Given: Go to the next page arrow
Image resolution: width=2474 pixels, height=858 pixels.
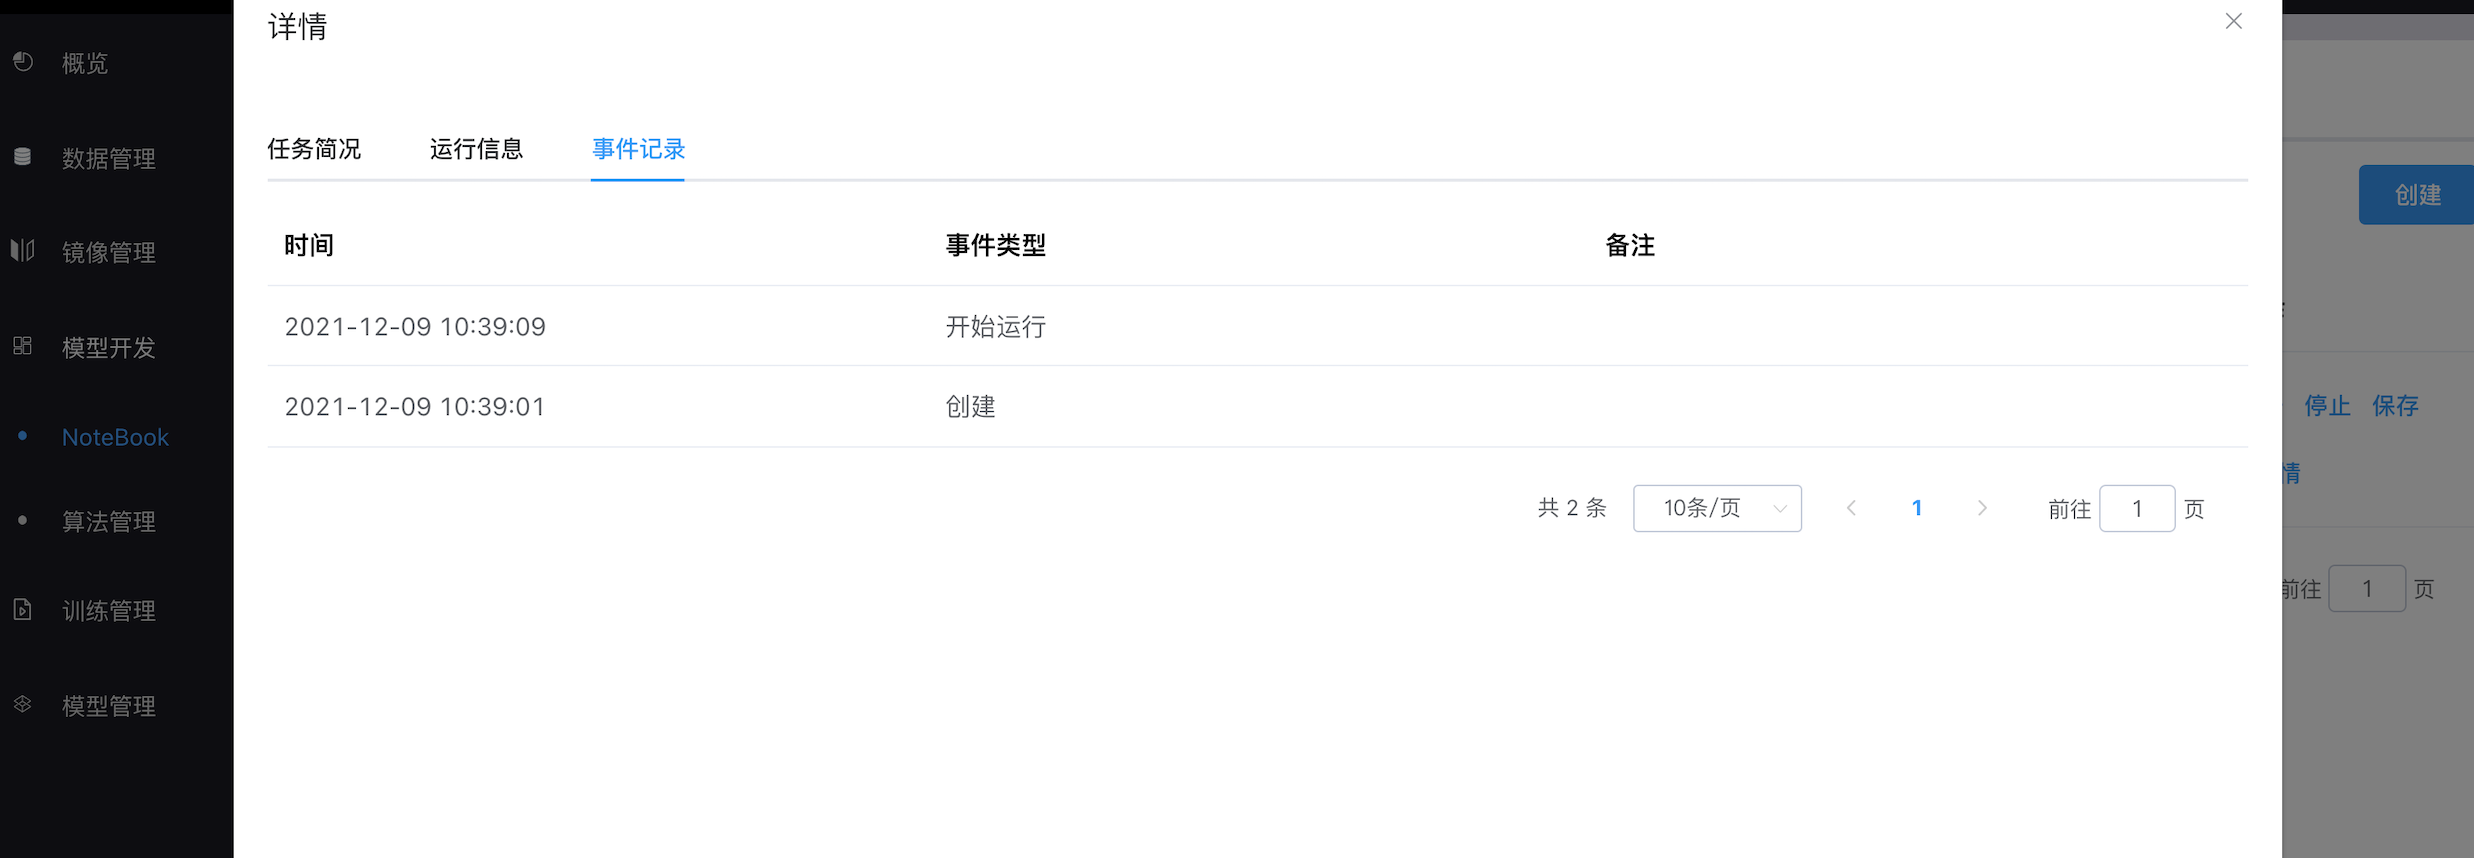Looking at the screenshot, I should 1982,508.
